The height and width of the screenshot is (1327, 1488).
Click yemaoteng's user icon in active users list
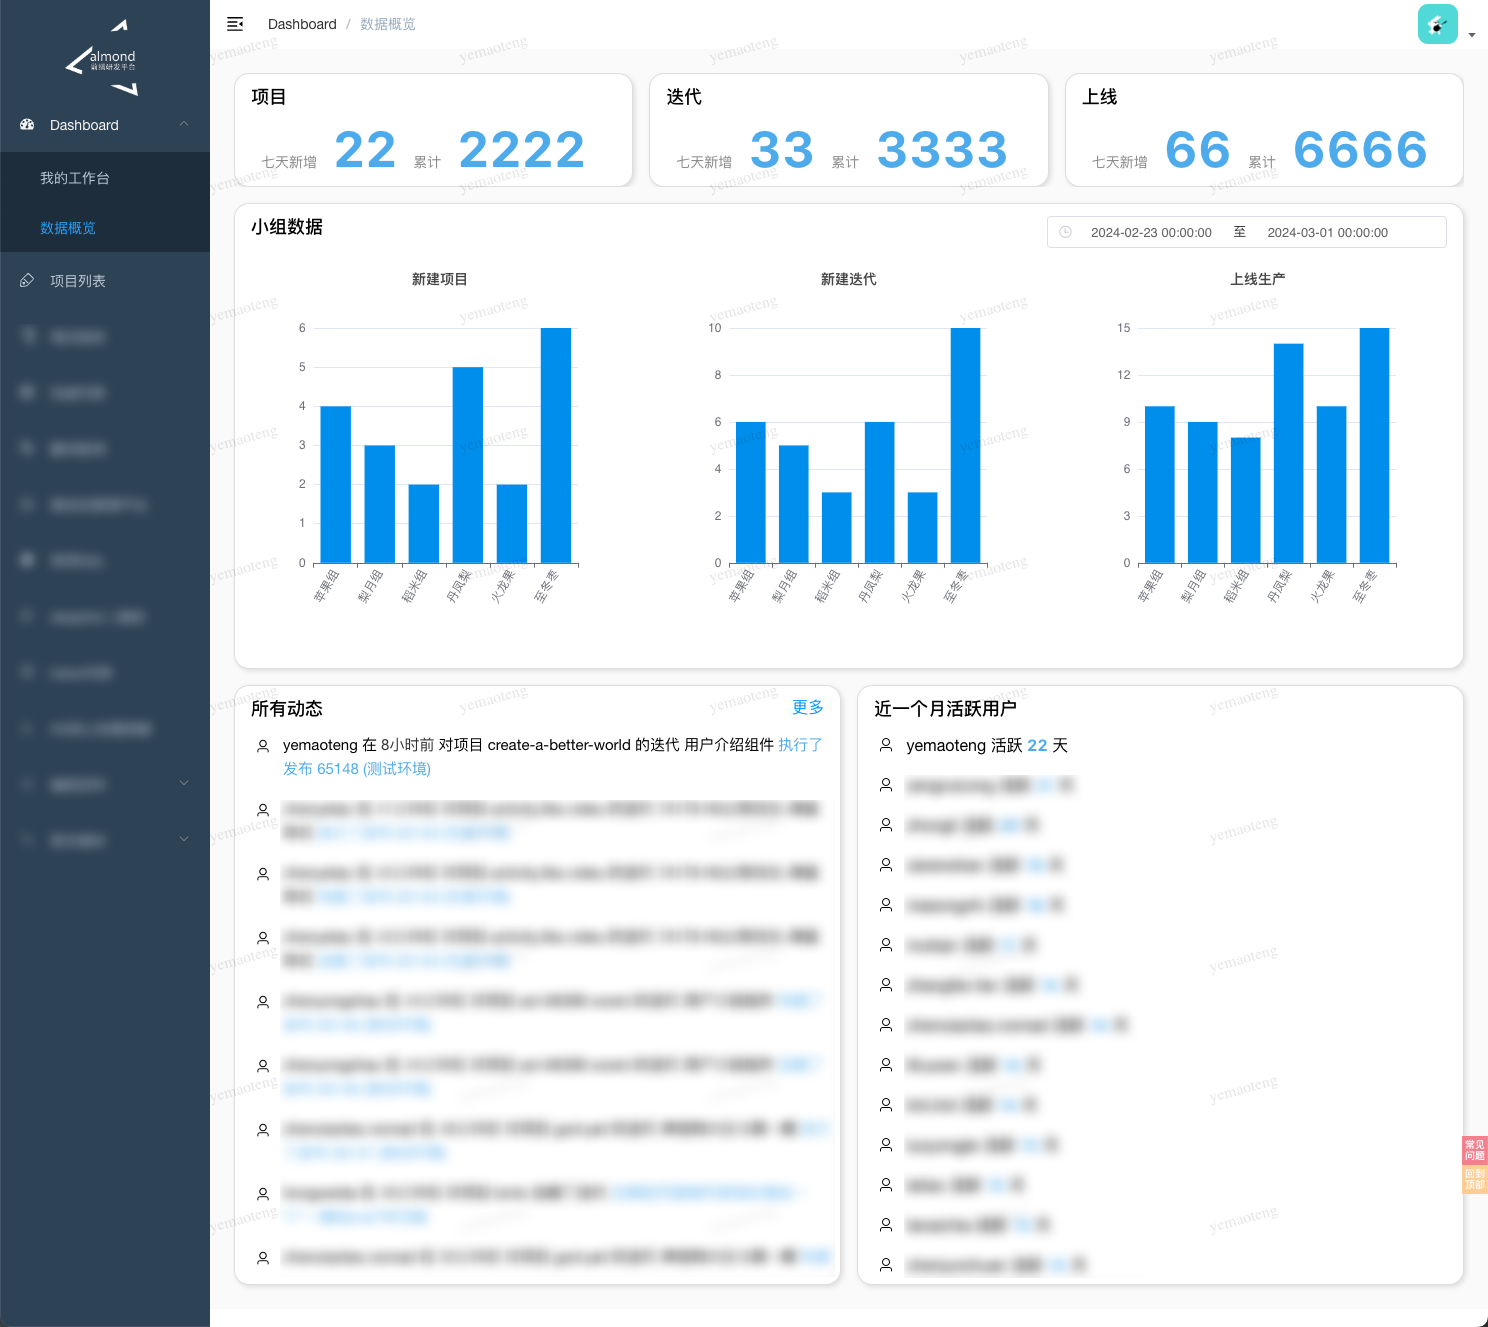[885, 744]
